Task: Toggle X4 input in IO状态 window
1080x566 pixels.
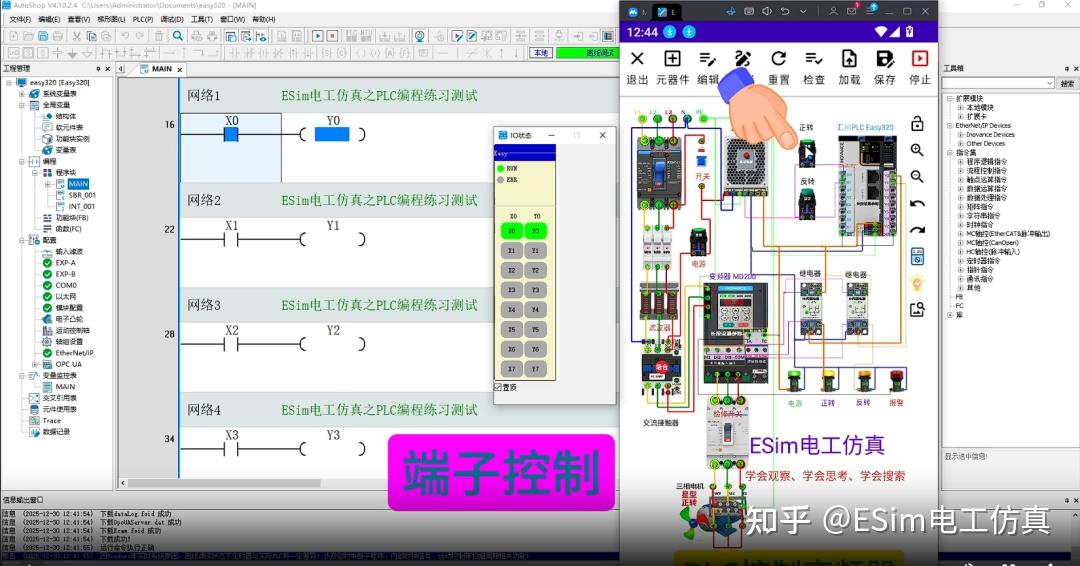Action: click(x=512, y=310)
